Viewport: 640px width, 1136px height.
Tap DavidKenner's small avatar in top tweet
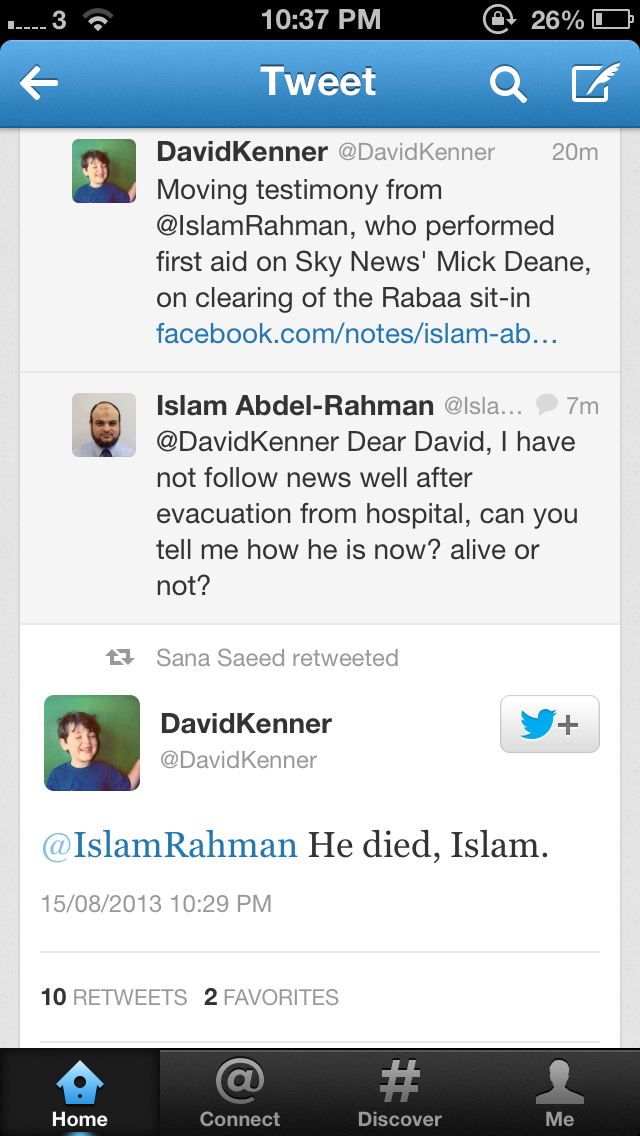tap(104, 171)
